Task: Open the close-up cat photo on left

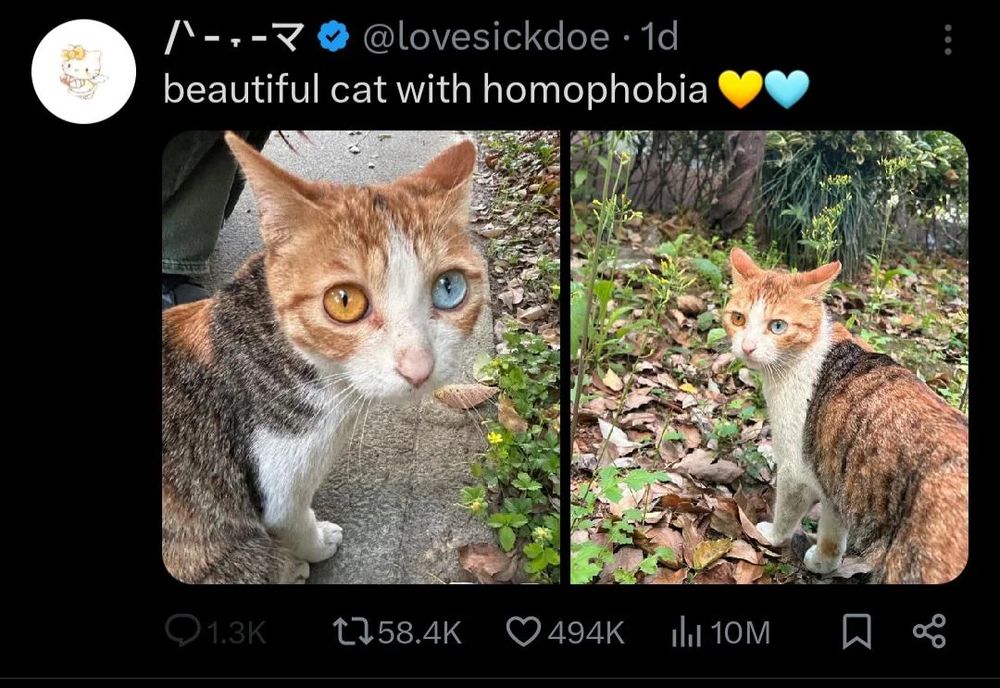Action: tap(361, 357)
